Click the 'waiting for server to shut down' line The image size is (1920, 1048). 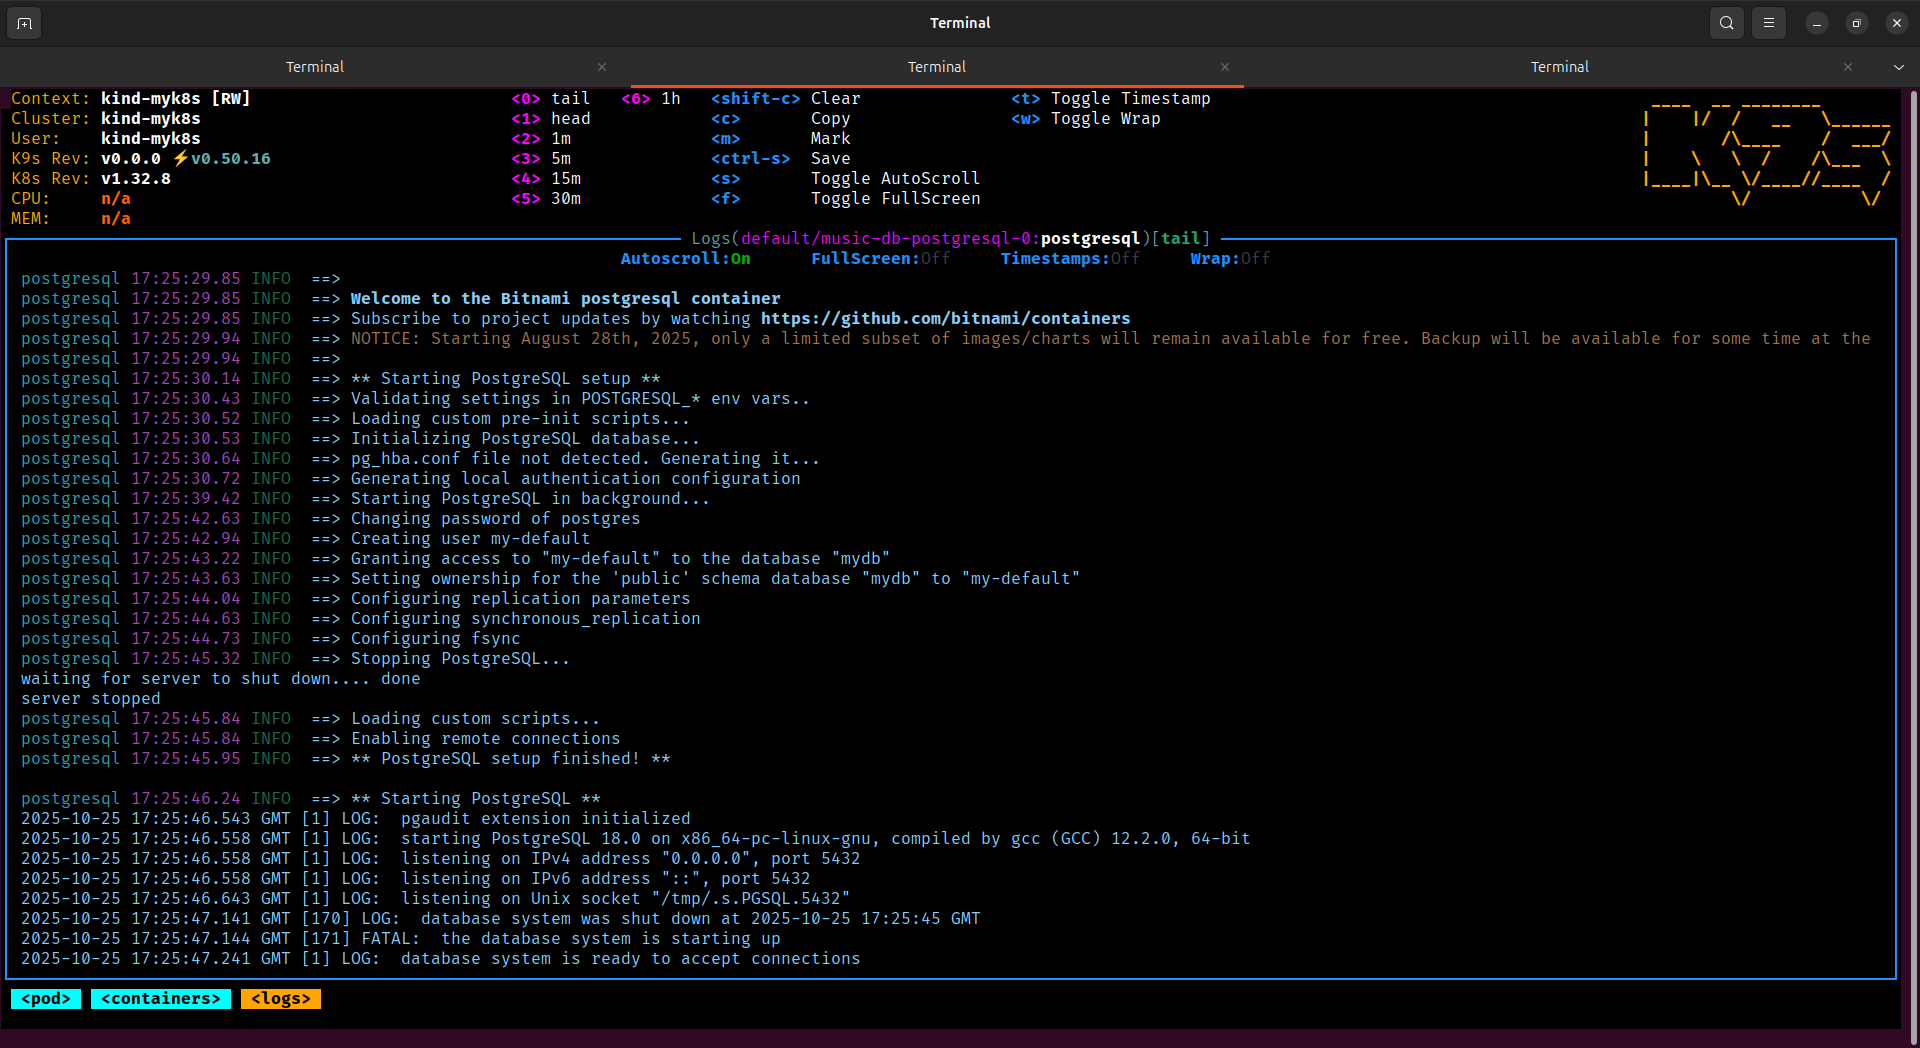220,679
